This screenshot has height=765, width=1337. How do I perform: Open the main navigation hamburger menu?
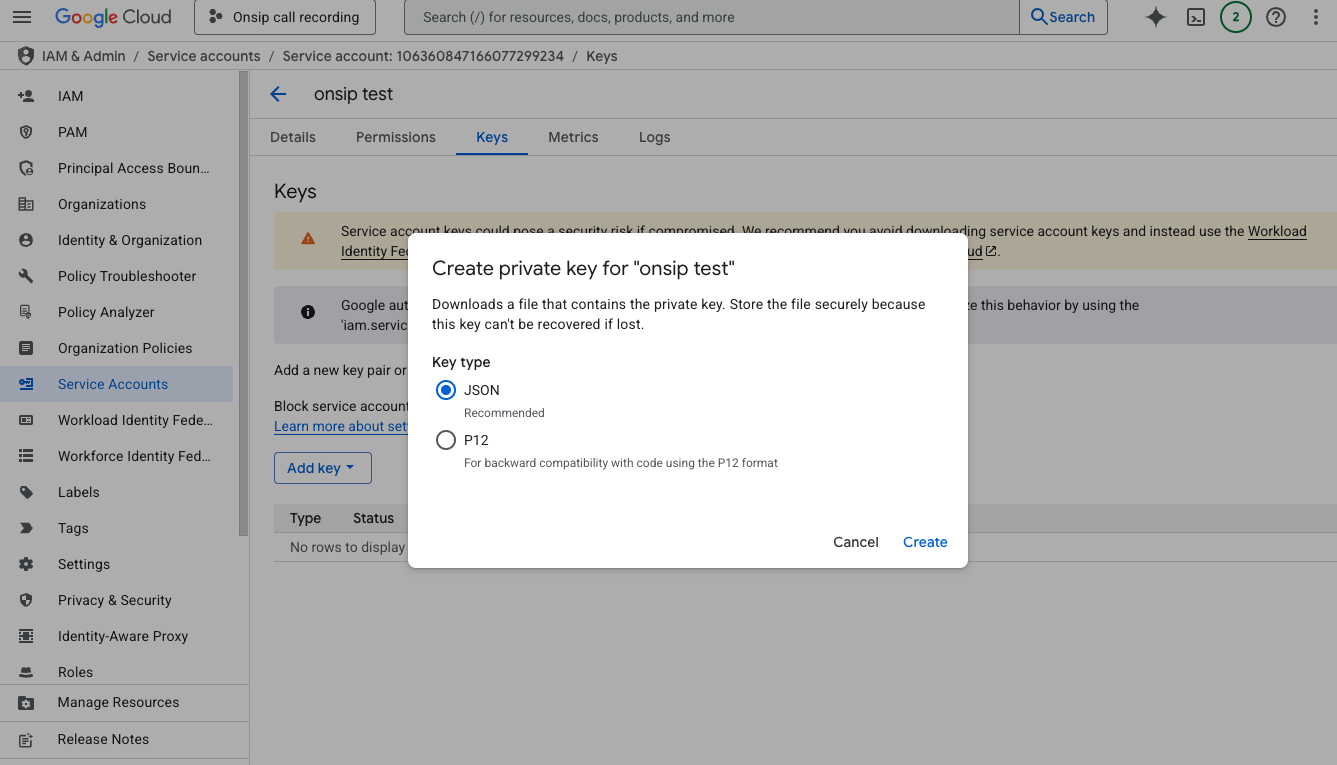coord(22,17)
